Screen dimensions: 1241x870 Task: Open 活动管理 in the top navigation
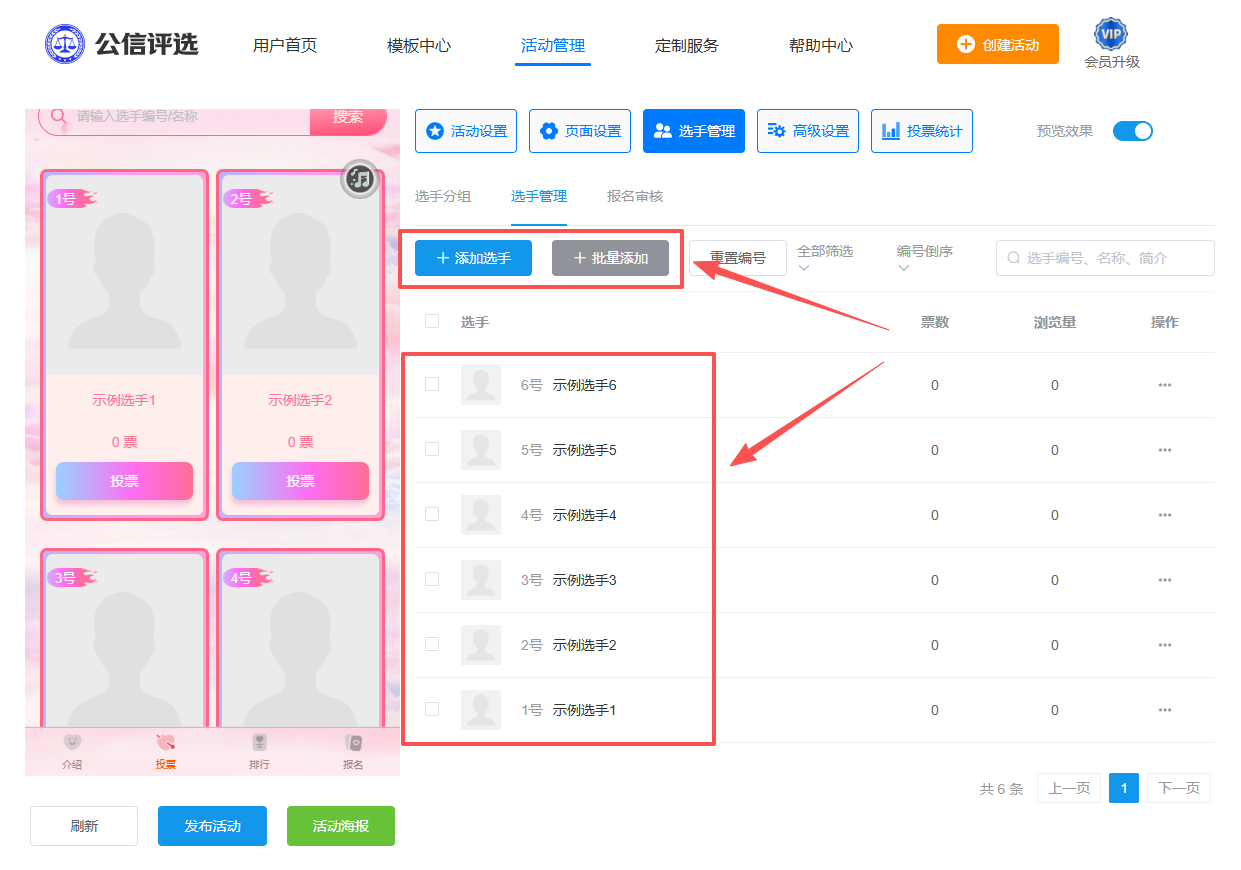click(553, 45)
